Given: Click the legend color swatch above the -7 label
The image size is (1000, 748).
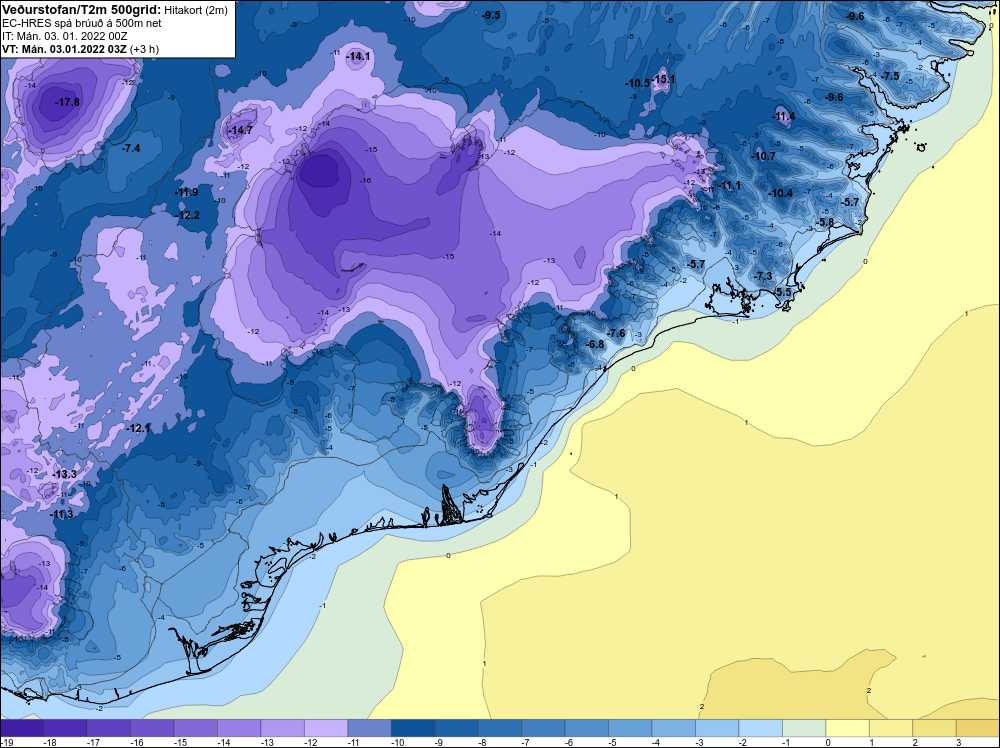Looking at the screenshot, I should pyautogui.click(x=543, y=728).
